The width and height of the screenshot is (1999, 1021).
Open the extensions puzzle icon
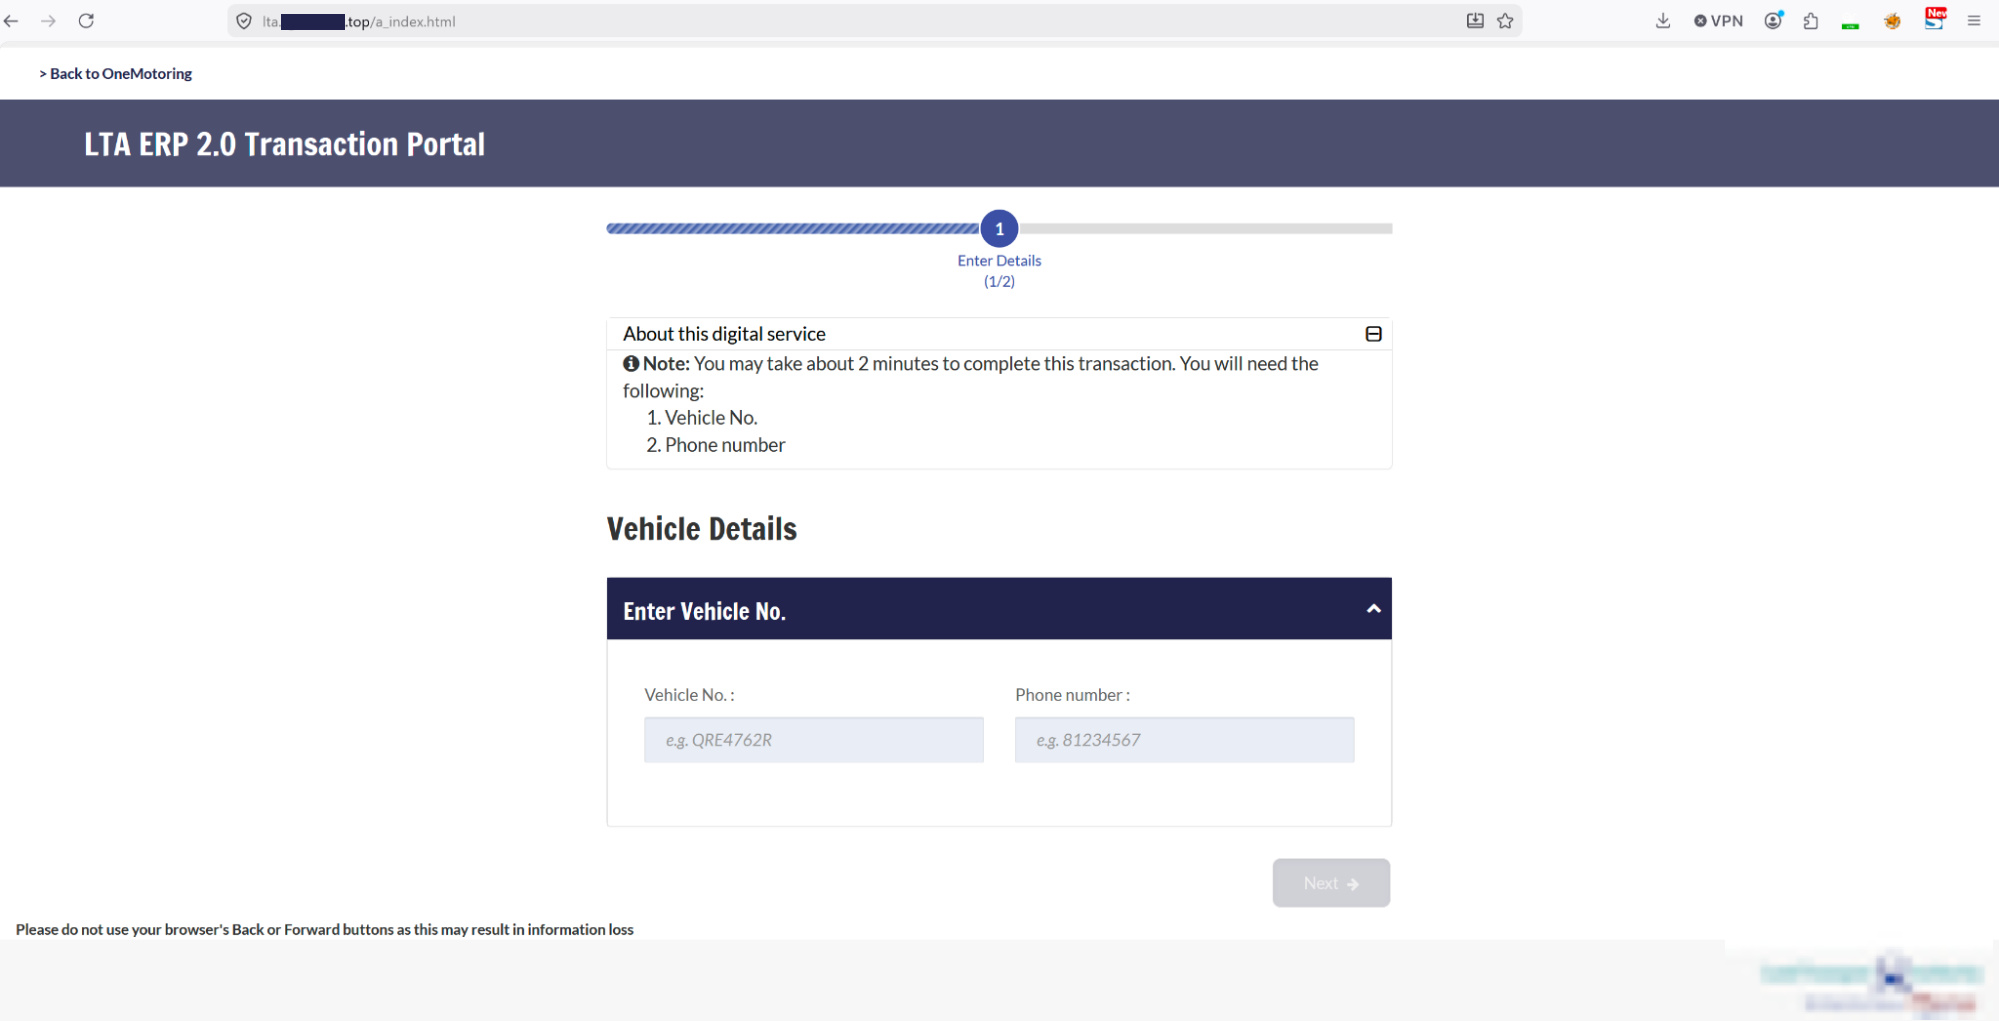click(1811, 21)
